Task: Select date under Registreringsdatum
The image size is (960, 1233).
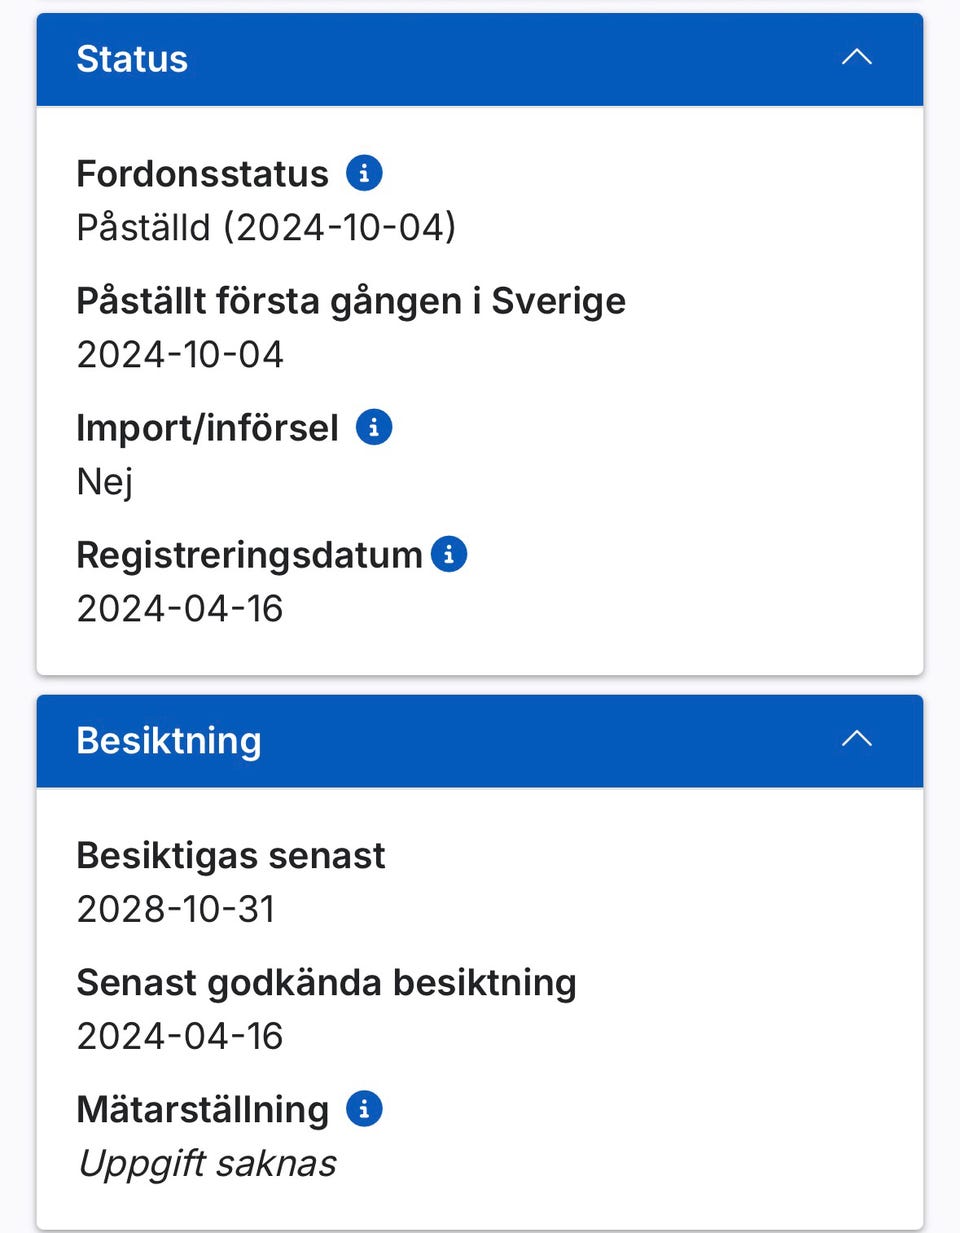Action: coord(180,608)
